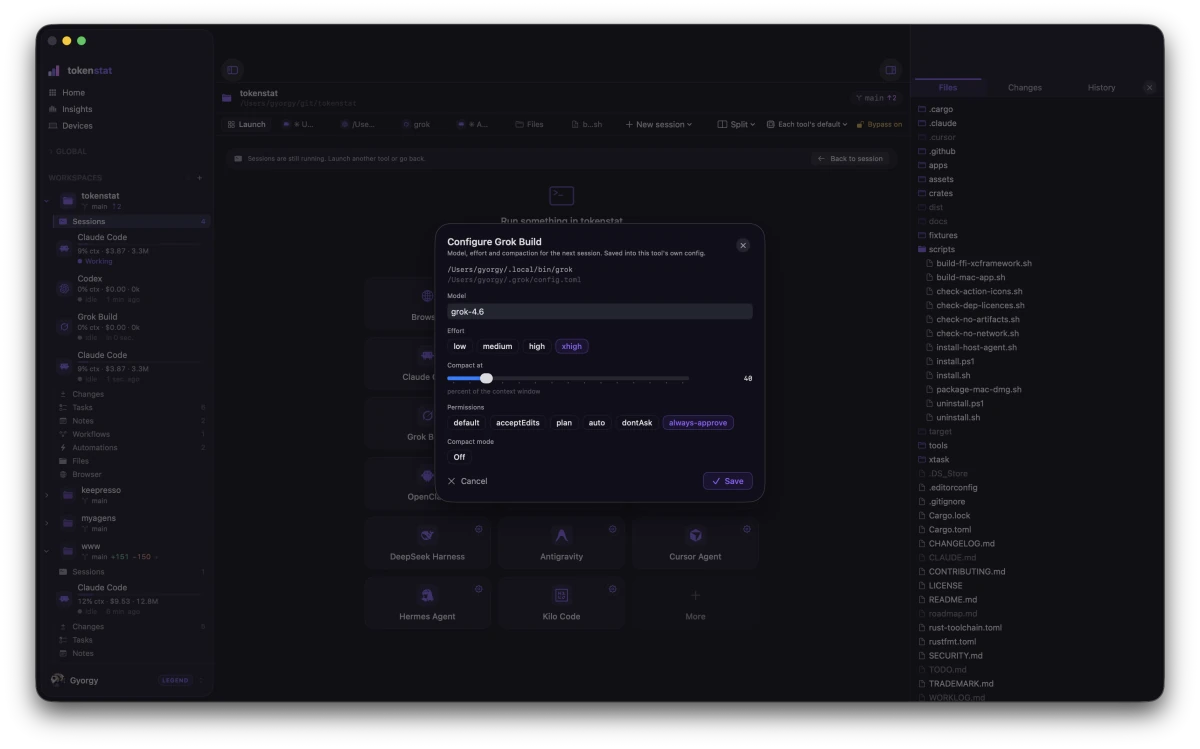Open Automations in tokenstat workspace
1200x749 pixels.
pos(95,447)
